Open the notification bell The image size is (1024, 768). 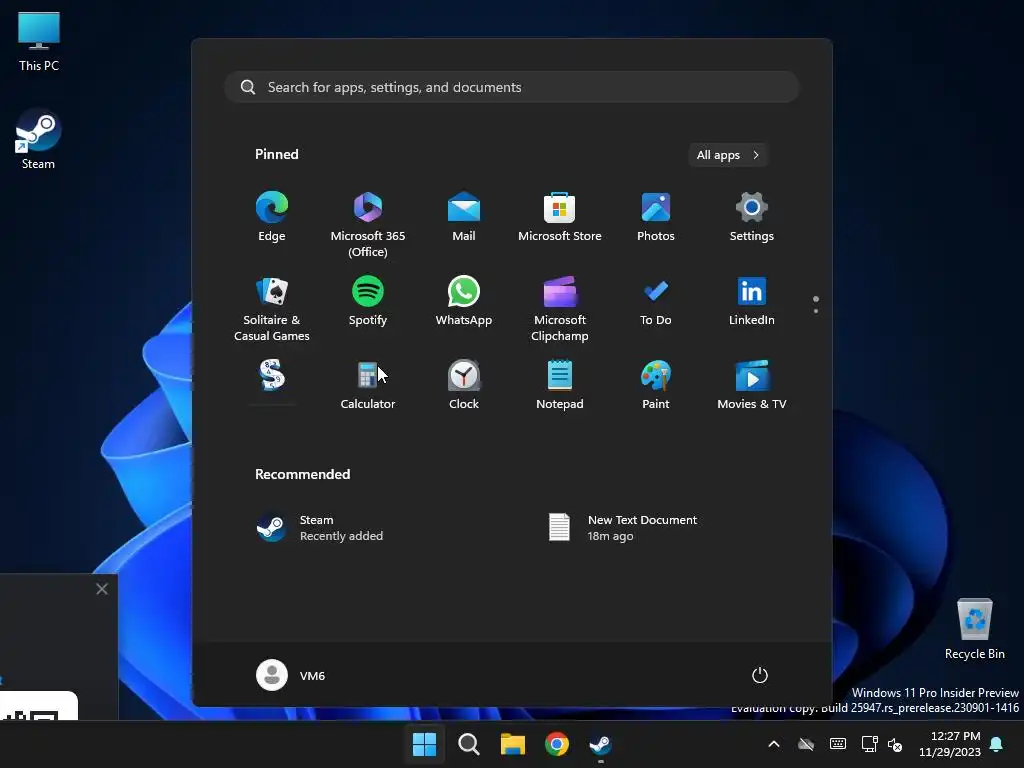tap(997, 744)
